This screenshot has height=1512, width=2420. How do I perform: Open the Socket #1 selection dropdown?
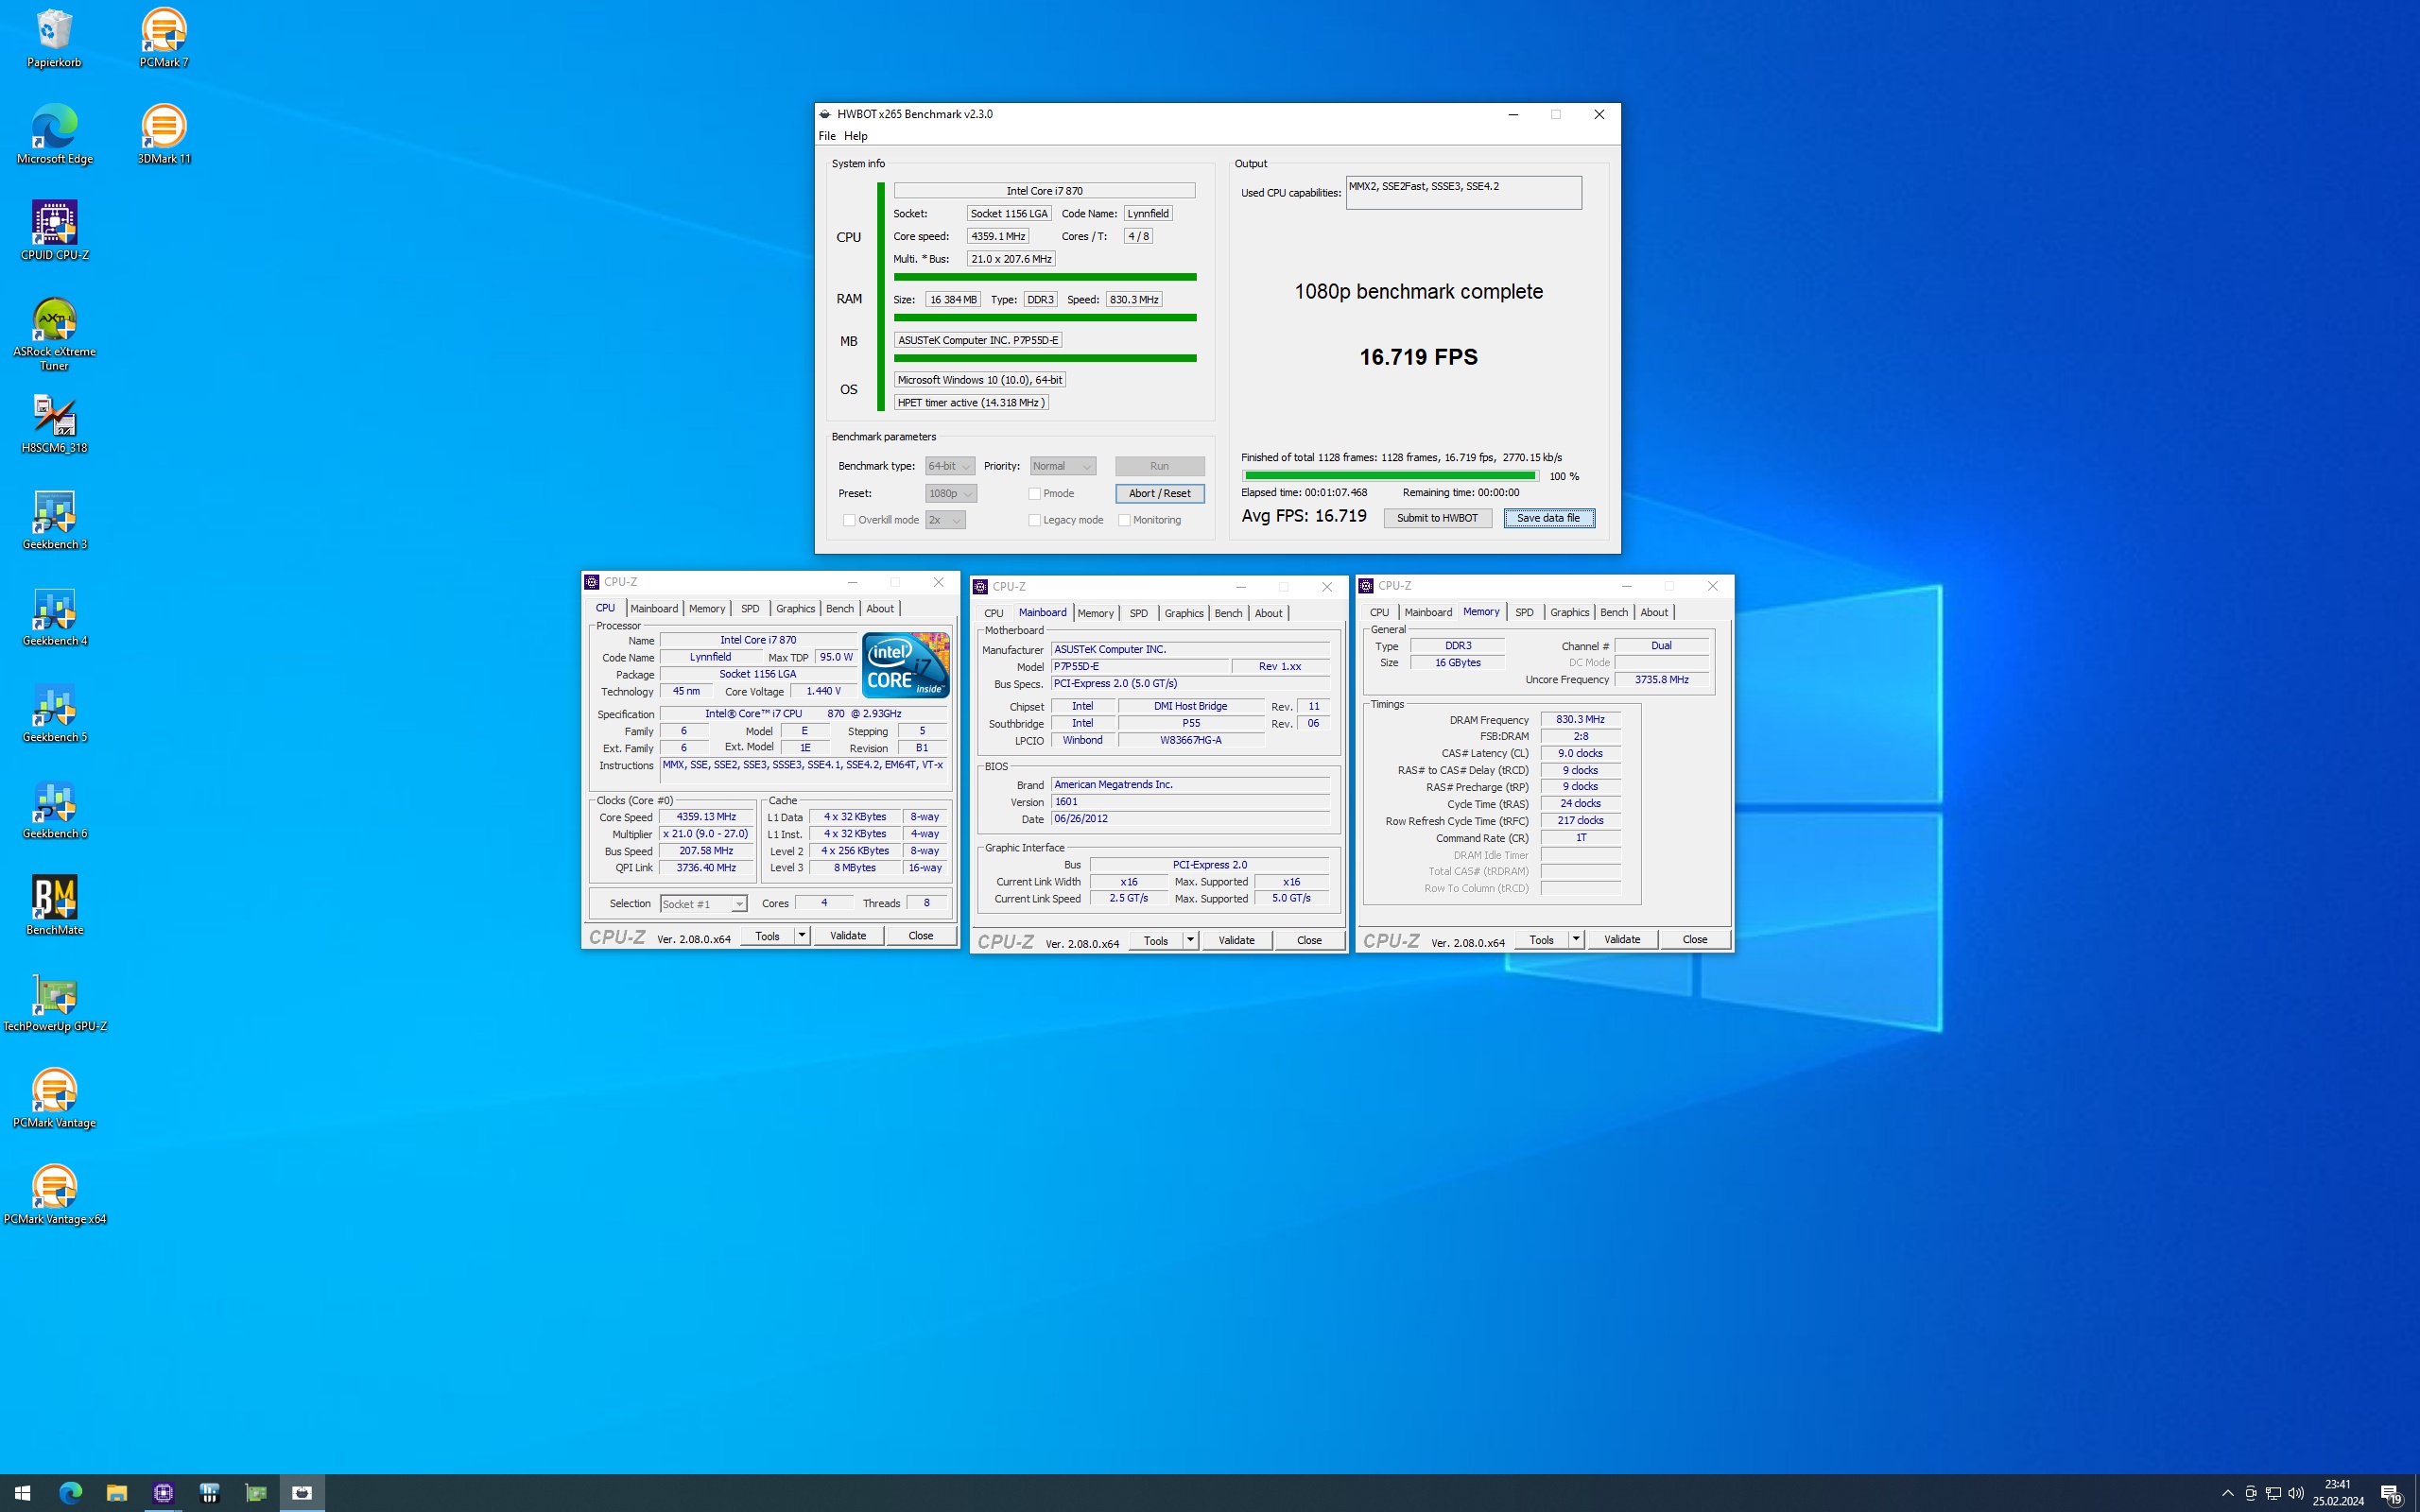703,904
